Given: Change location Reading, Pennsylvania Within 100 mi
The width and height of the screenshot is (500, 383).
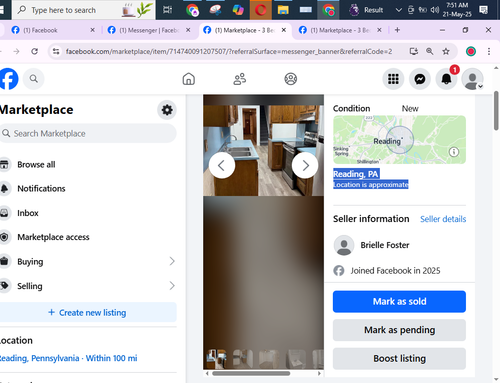Looking at the screenshot, I should (68, 358).
